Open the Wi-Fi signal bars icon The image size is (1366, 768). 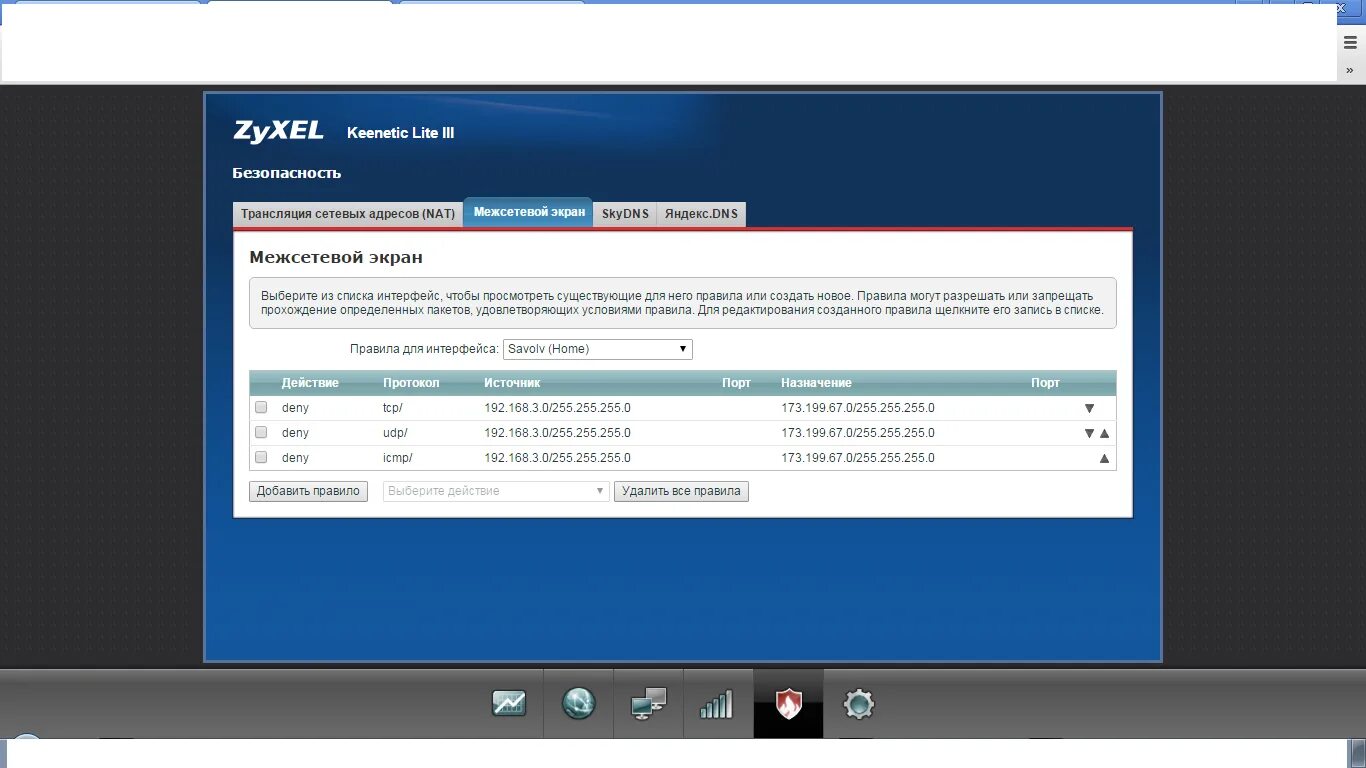(718, 704)
